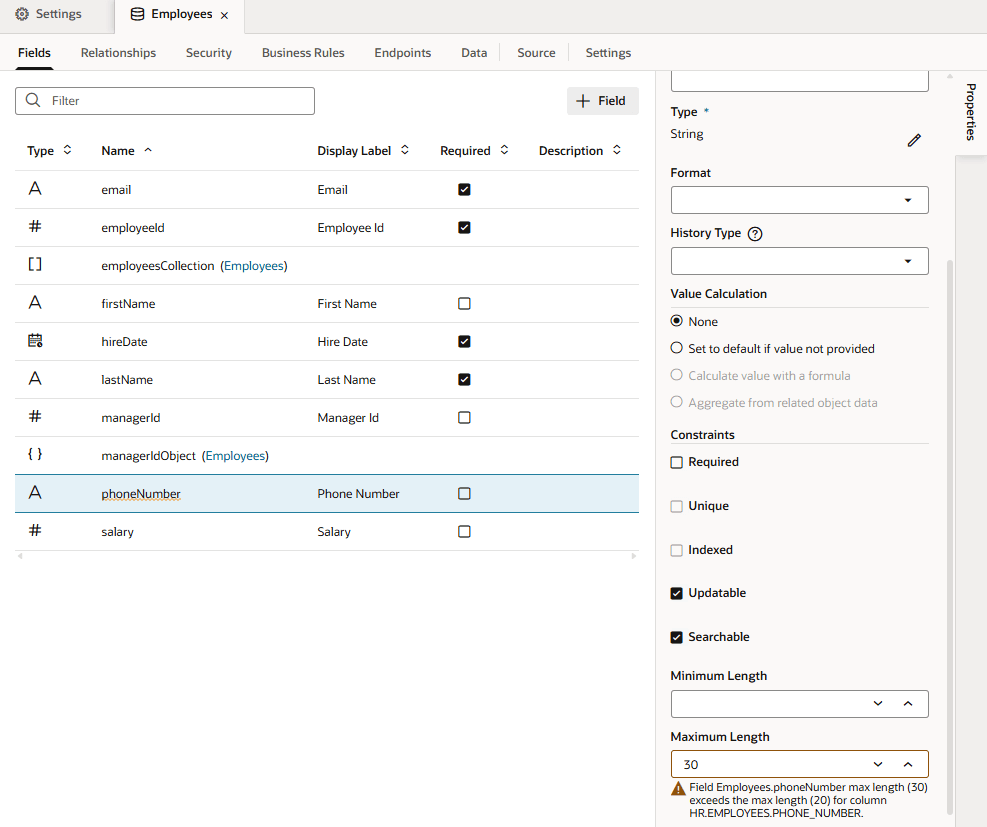
Task: Click the pencil icon to edit Type
Action: [914, 140]
